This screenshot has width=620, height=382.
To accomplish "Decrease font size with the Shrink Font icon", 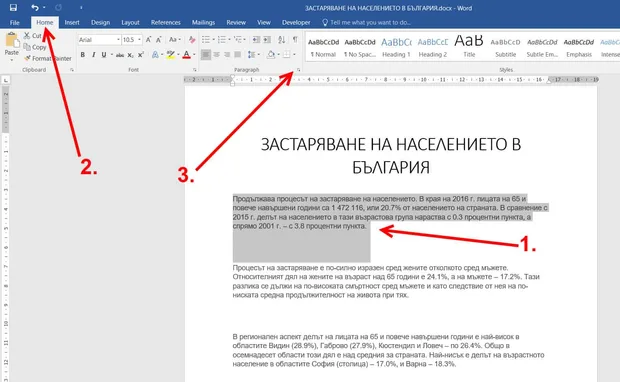I will tap(159, 40).
